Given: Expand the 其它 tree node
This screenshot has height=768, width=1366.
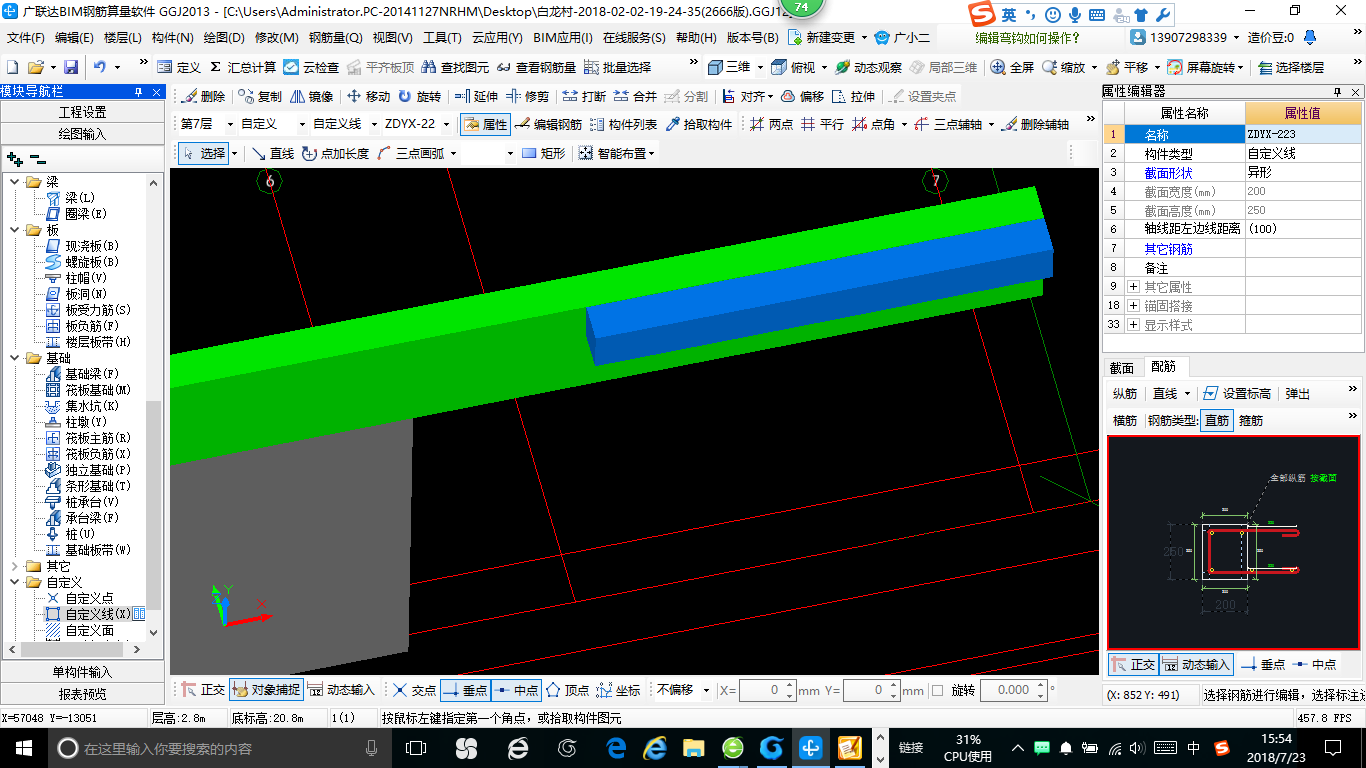Looking at the screenshot, I should click(15, 566).
